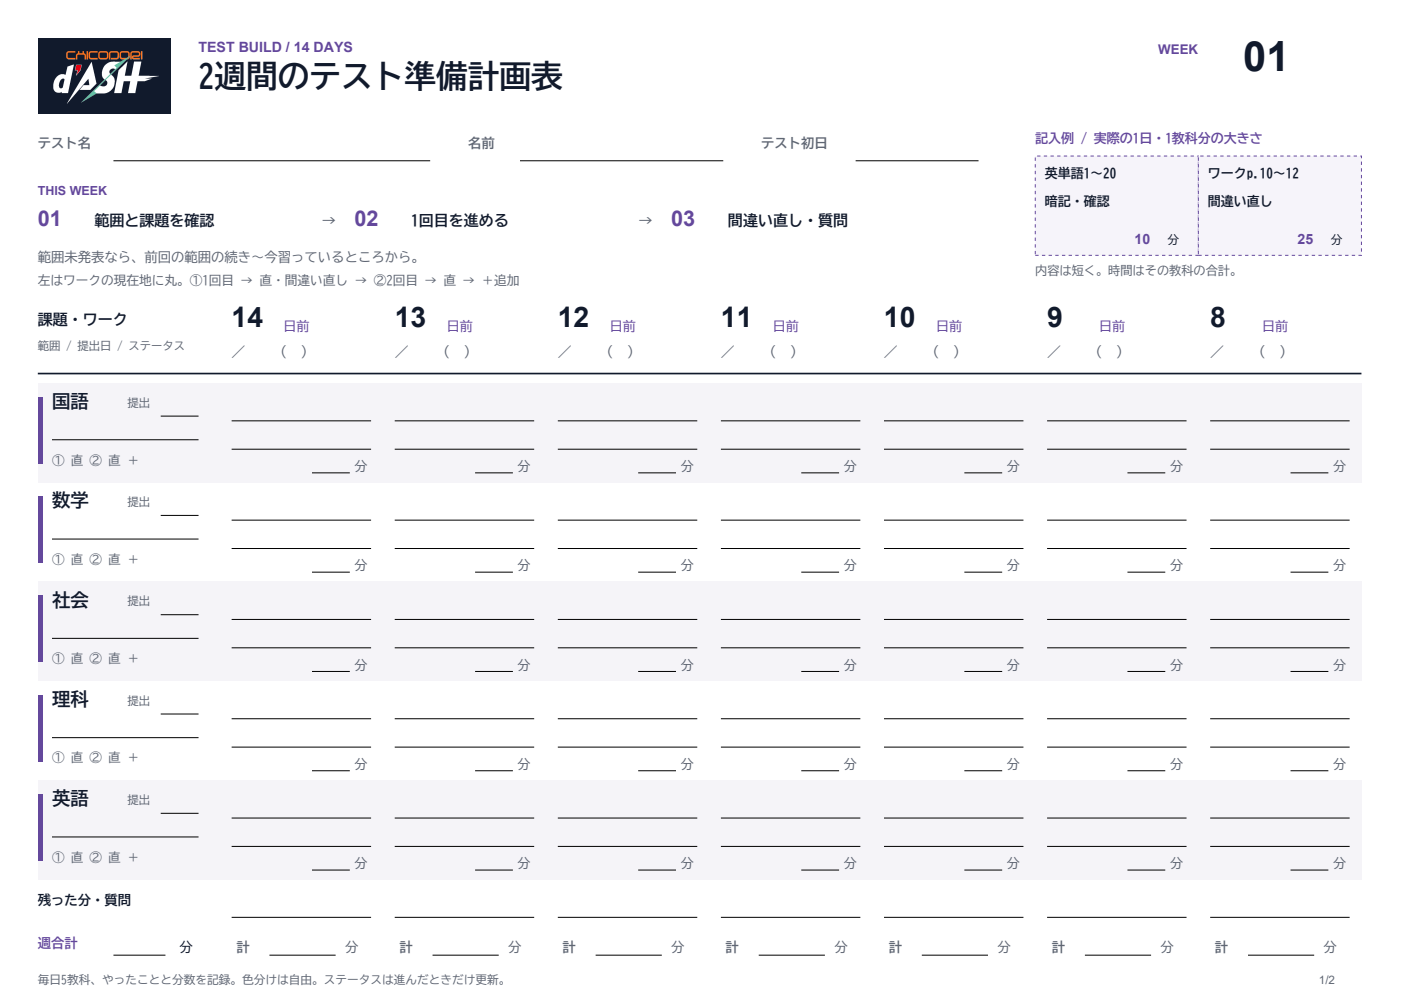Click the 課題・ワーク column heading
The width and height of the screenshot is (1404, 993).
[82, 319]
